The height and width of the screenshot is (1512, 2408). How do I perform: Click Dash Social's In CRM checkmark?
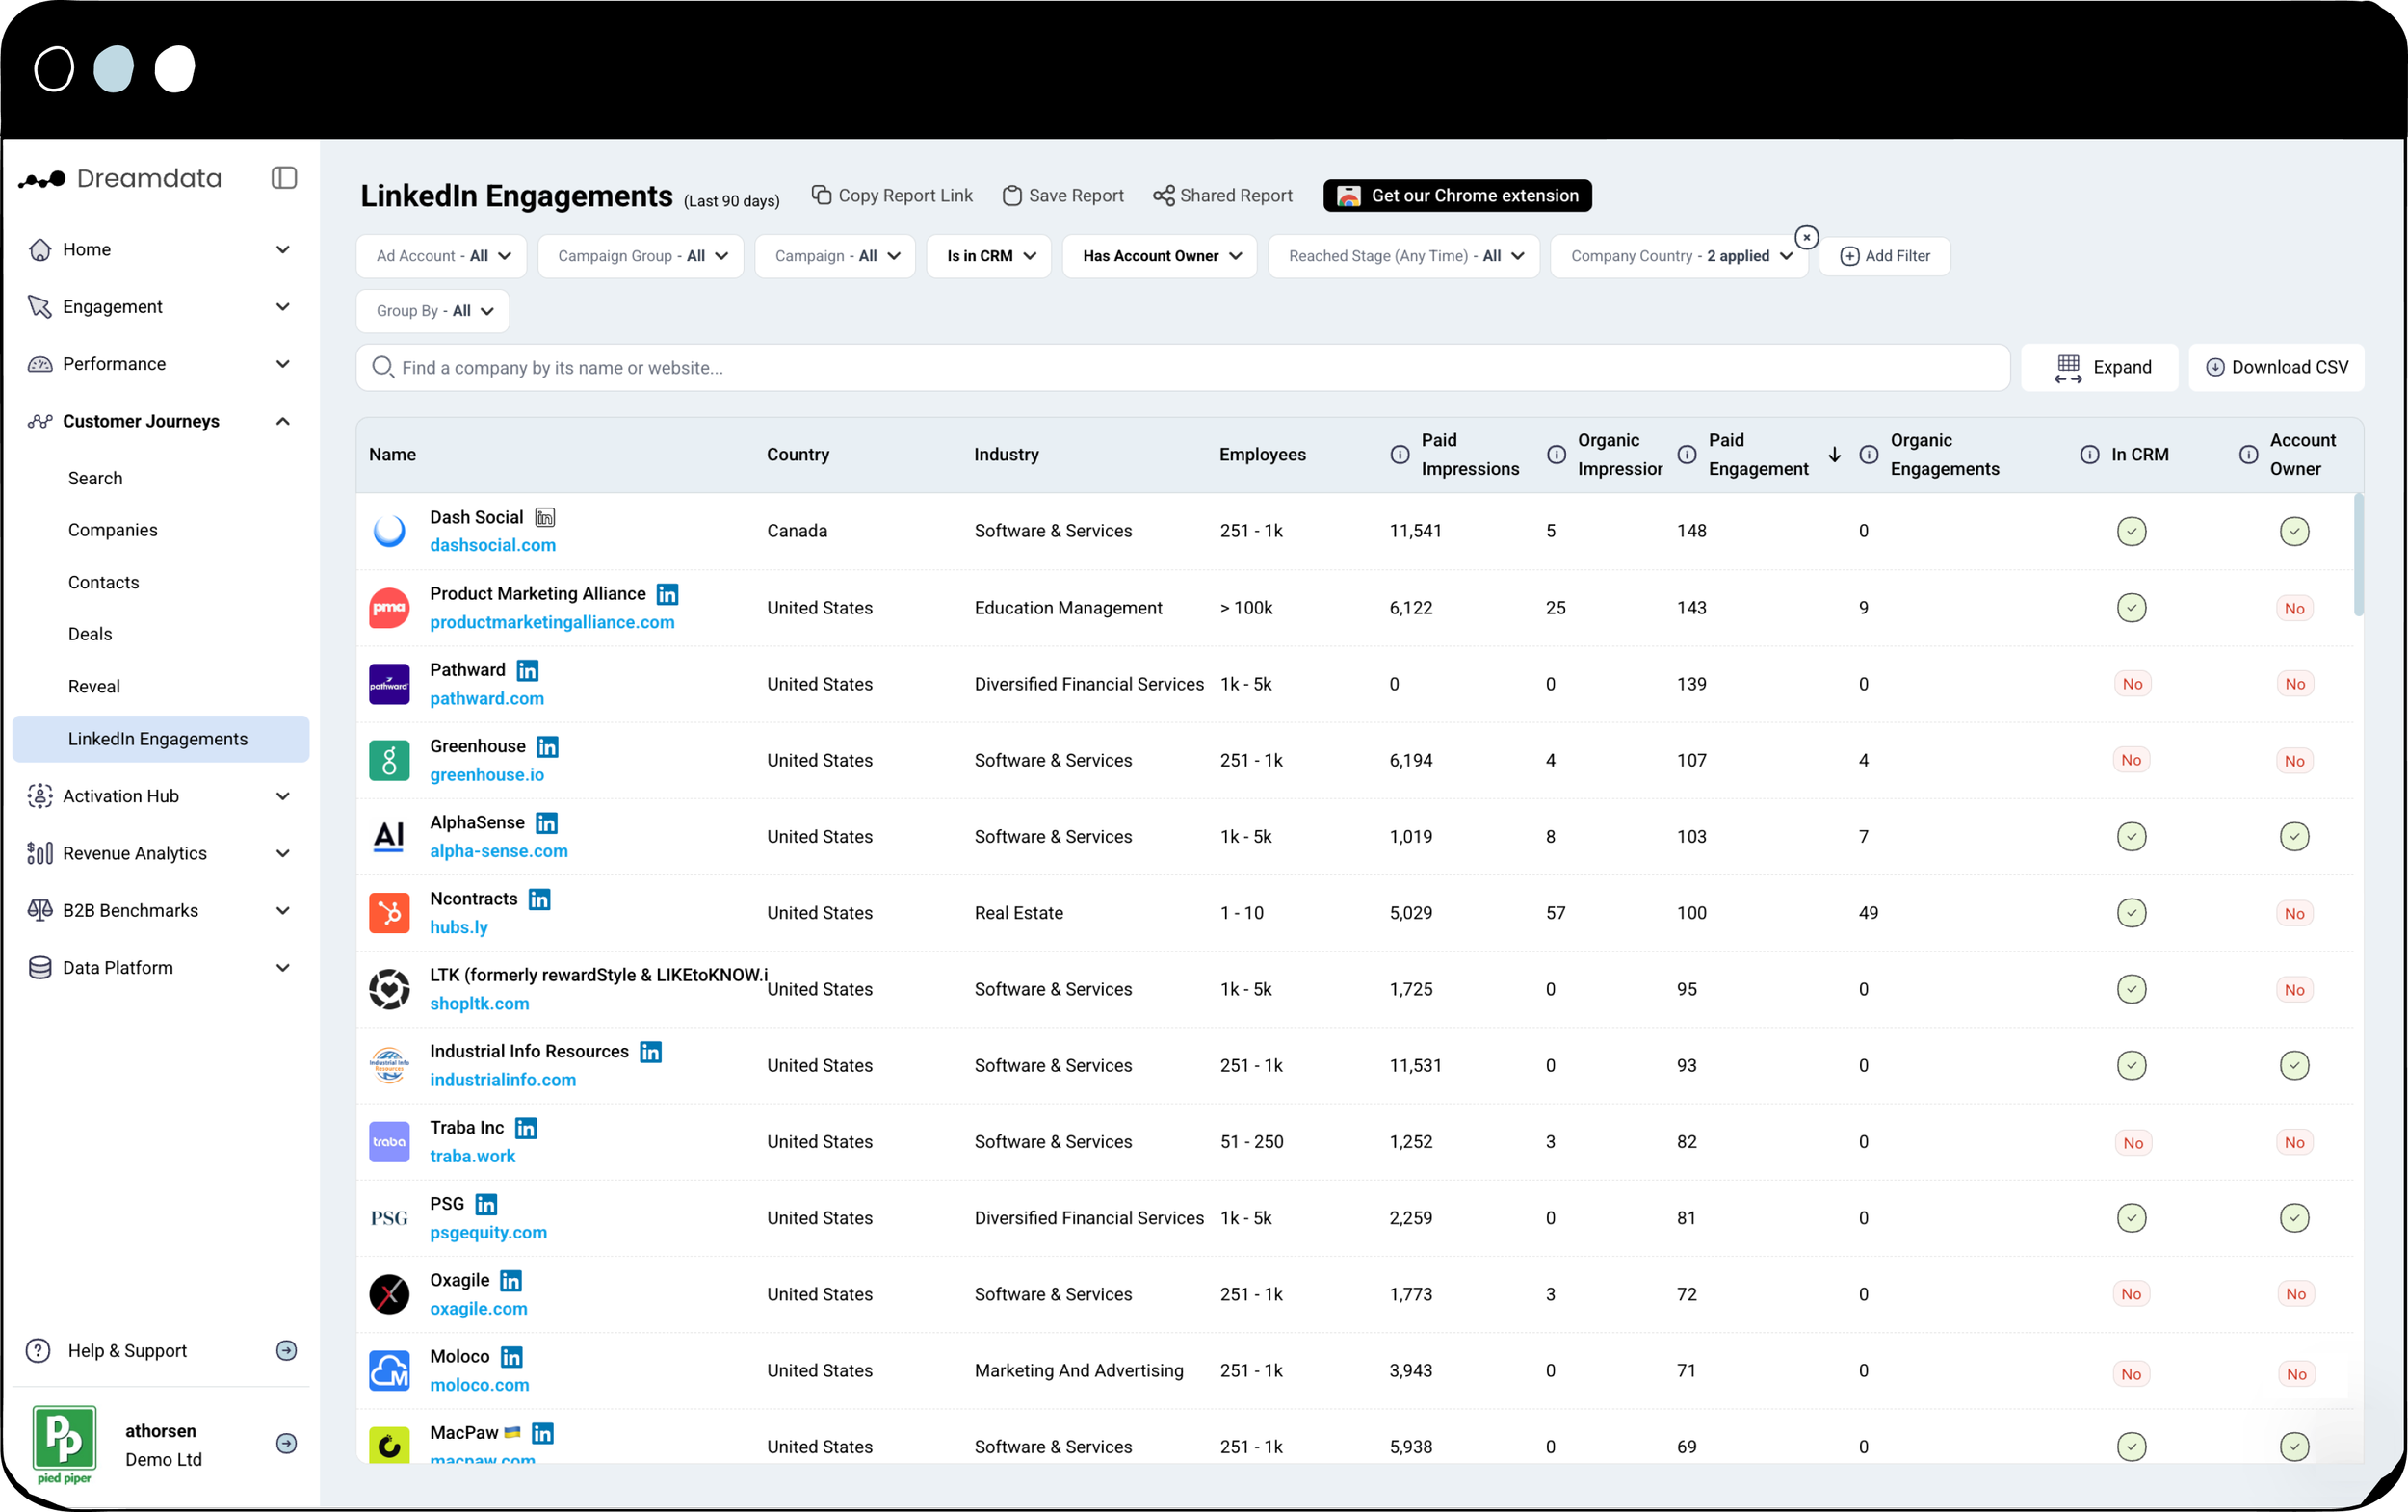[2131, 531]
